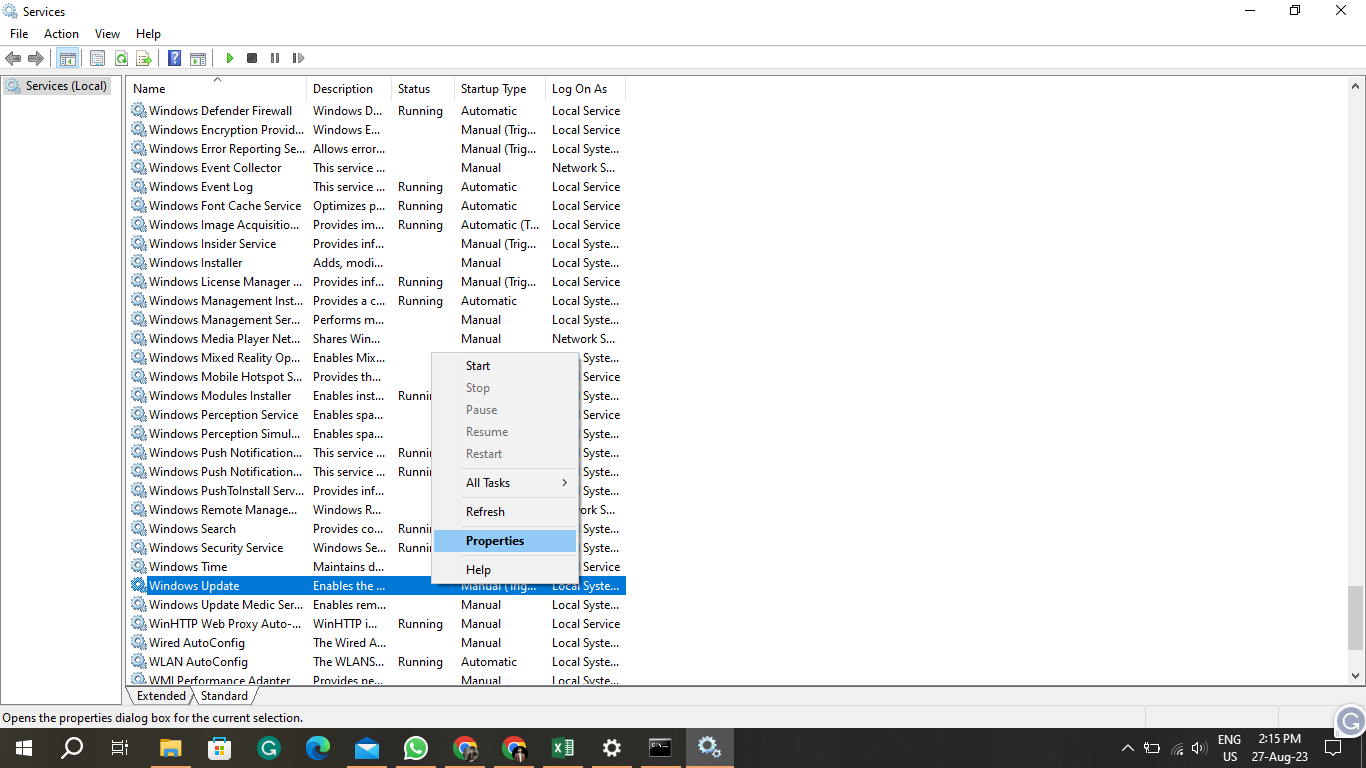Select the WinHTTP Web Proxy Auto-Discovery row
Image resolution: width=1366 pixels, height=768 pixels.
tap(376, 623)
